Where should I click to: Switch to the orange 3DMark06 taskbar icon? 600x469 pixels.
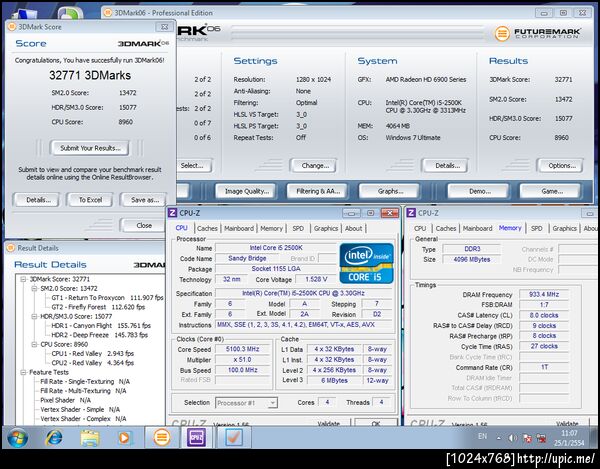point(161,437)
